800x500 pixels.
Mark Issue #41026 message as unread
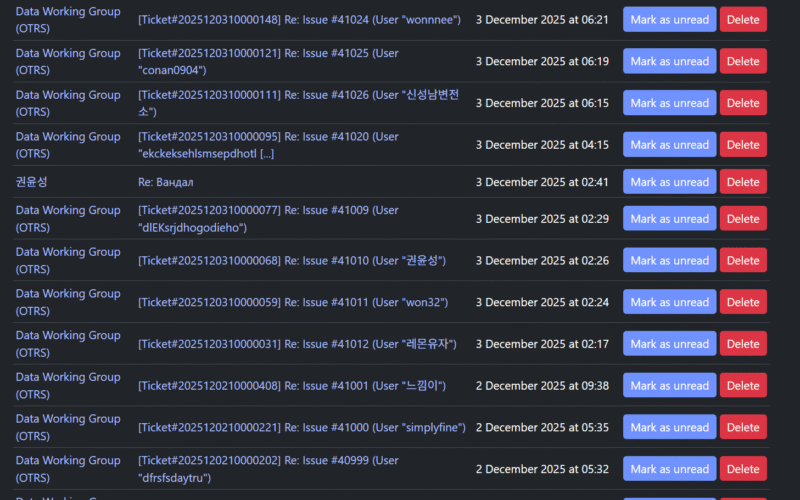click(669, 103)
